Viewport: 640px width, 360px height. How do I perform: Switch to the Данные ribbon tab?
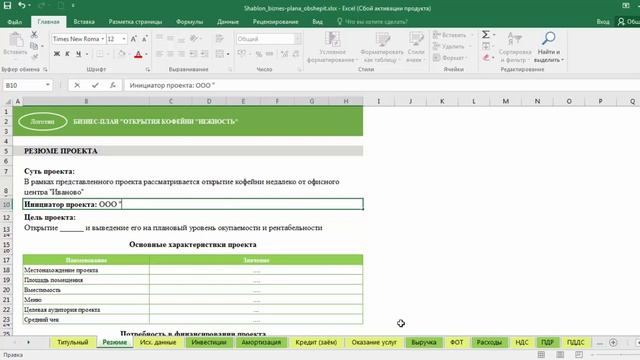[x=228, y=22]
